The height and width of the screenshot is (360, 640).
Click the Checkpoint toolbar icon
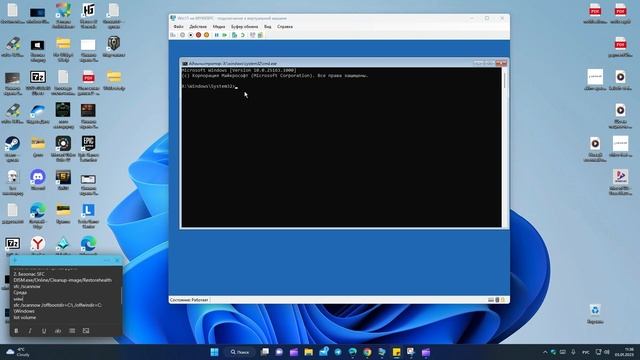234,35
